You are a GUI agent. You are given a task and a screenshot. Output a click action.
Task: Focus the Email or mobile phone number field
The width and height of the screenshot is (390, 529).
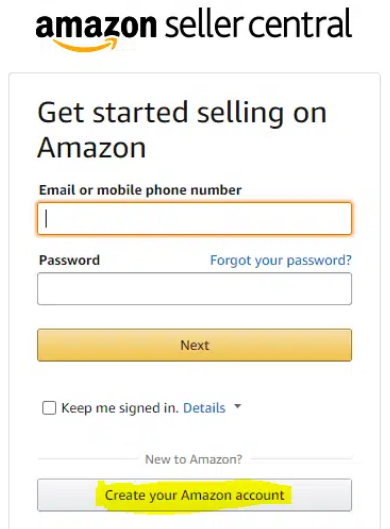[x=195, y=219]
